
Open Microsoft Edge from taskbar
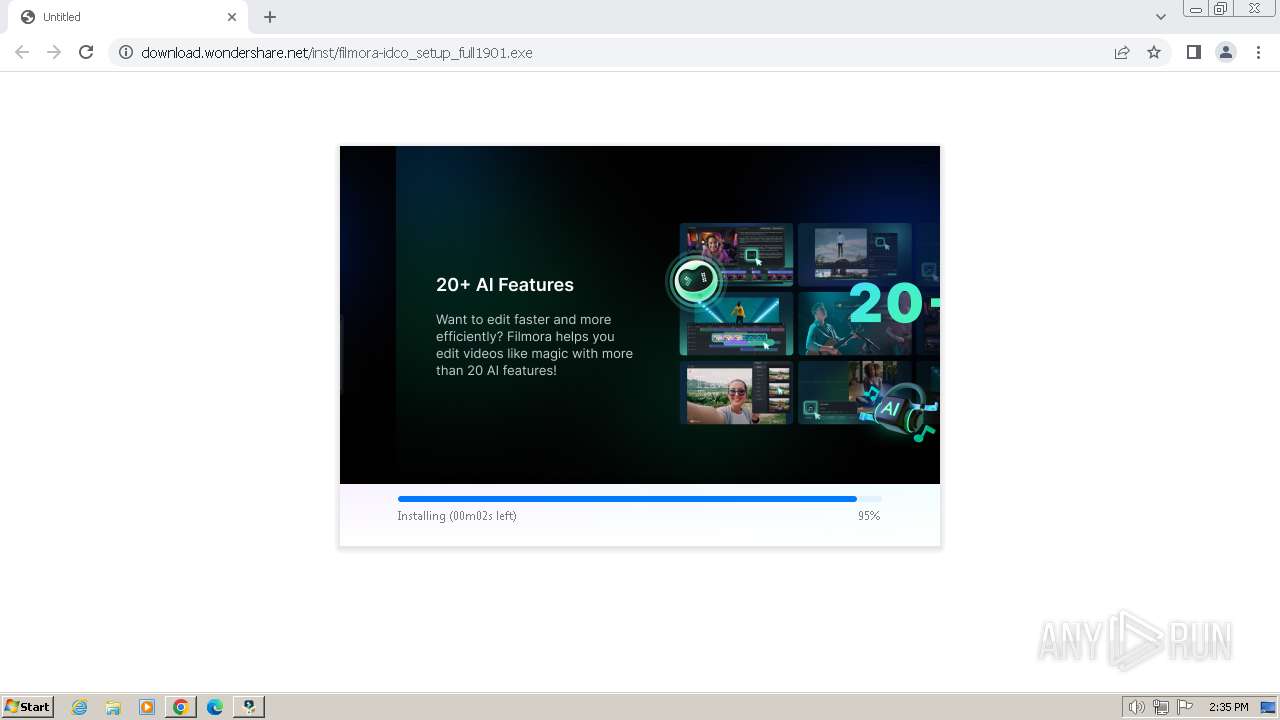(x=215, y=707)
